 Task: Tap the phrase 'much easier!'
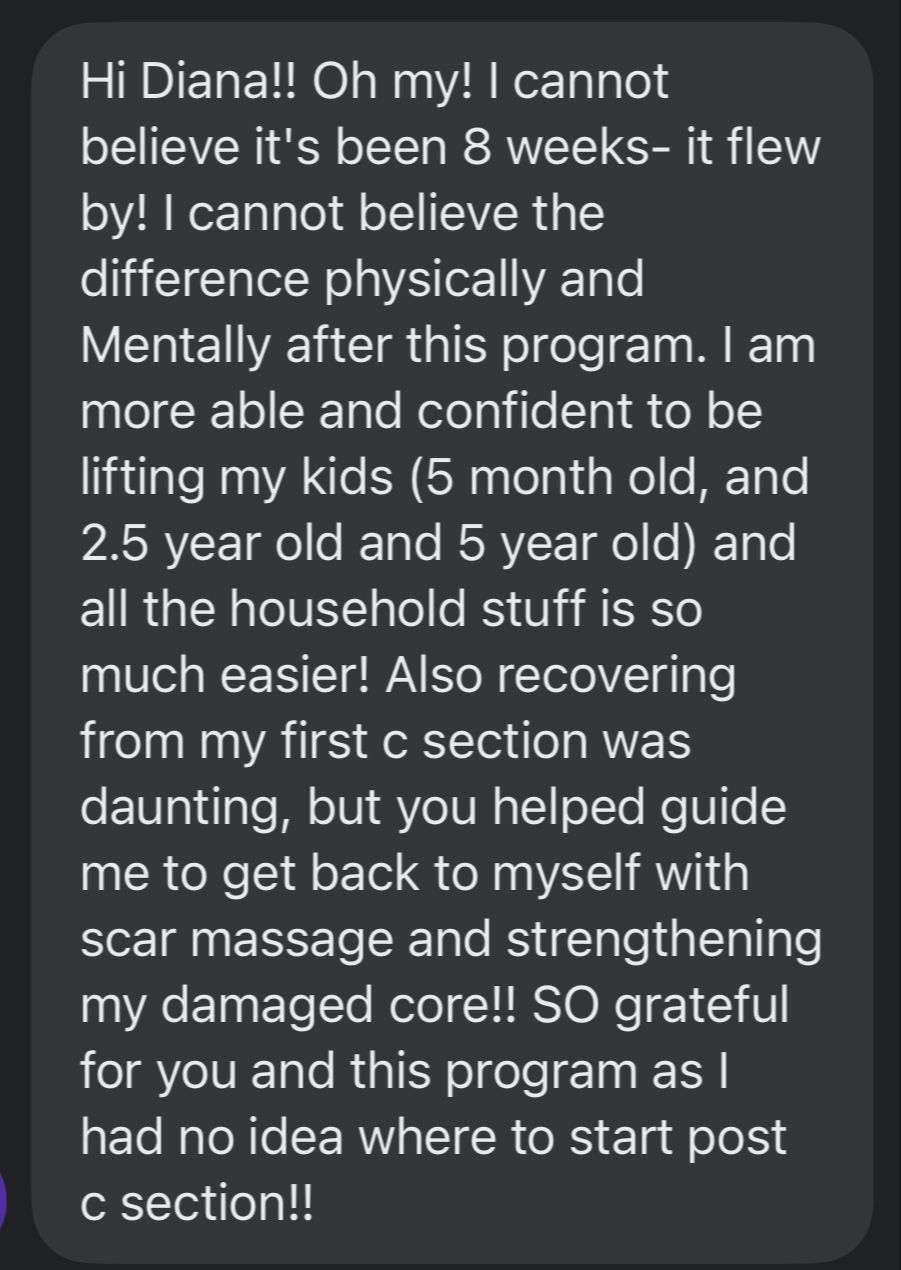point(225,677)
